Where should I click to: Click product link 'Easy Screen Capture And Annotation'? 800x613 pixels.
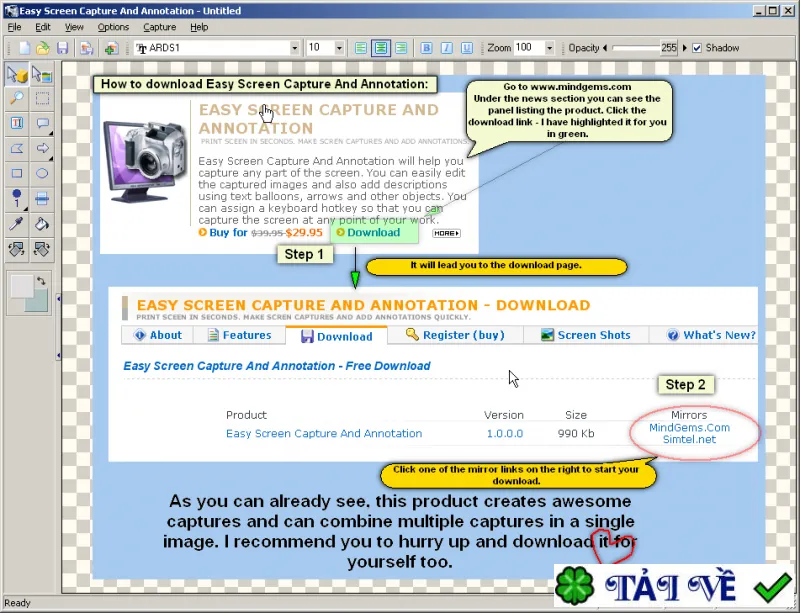coord(324,433)
